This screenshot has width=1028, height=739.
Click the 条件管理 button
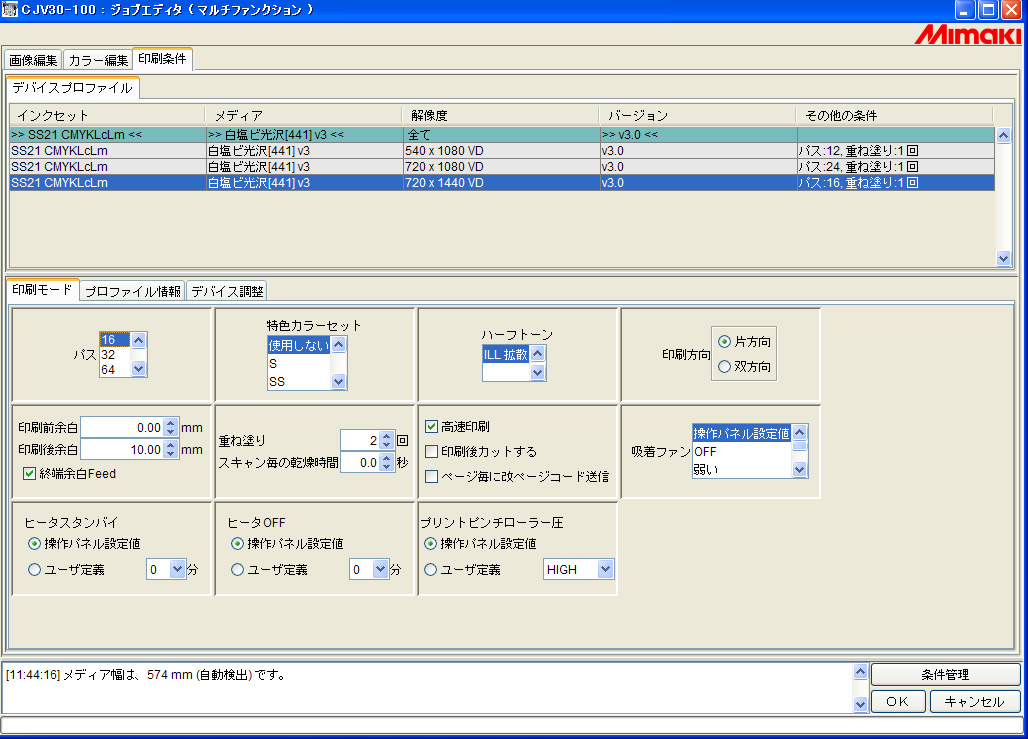point(945,674)
